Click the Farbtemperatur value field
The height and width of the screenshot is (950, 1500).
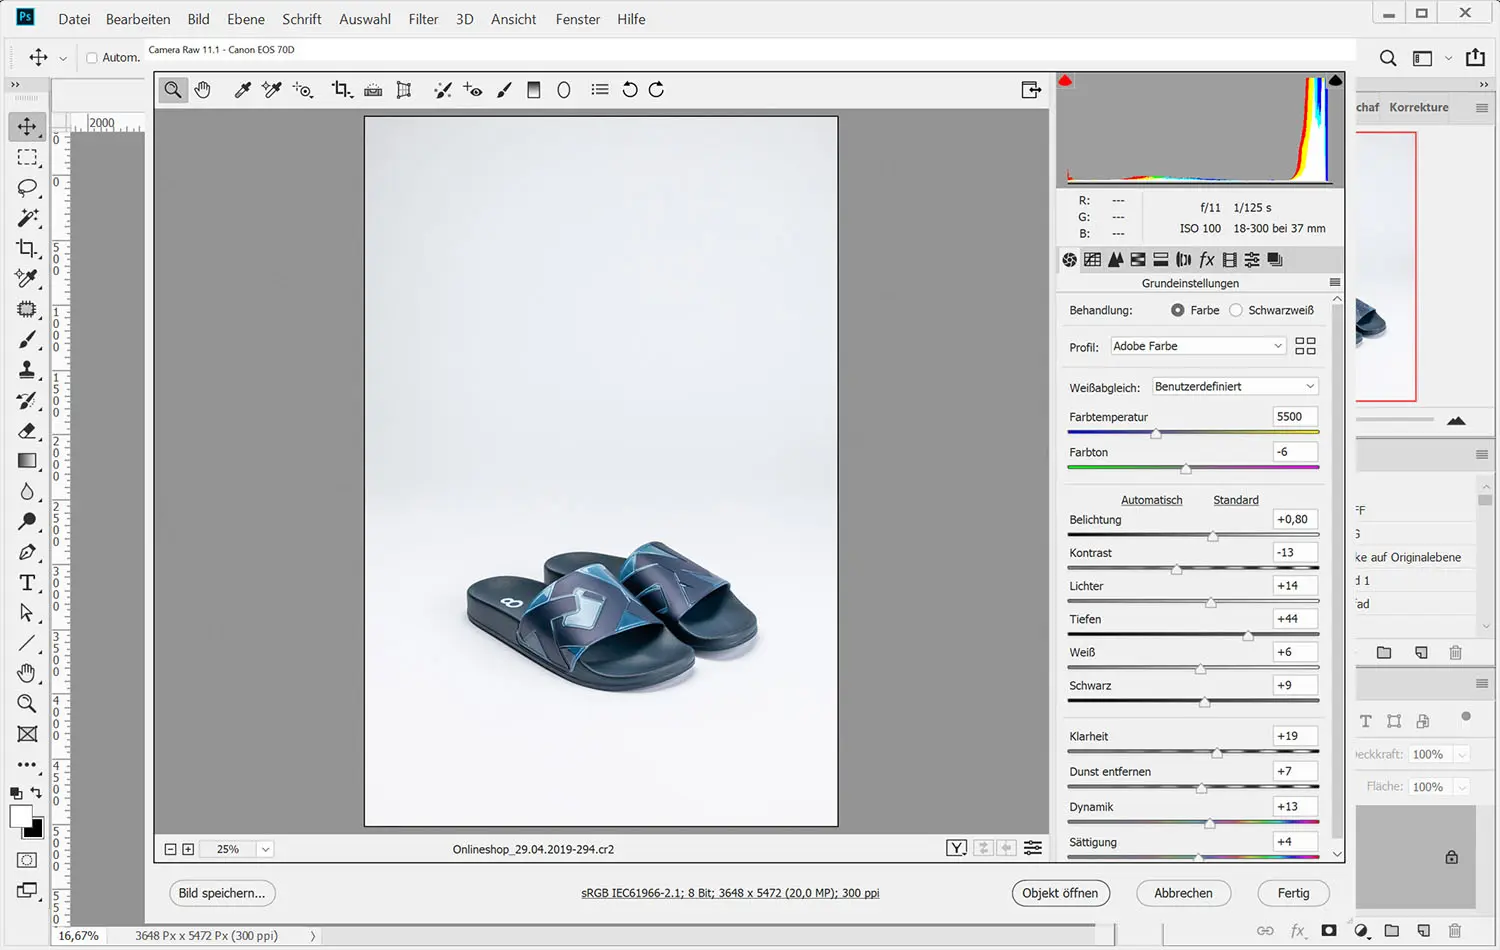(x=1294, y=417)
